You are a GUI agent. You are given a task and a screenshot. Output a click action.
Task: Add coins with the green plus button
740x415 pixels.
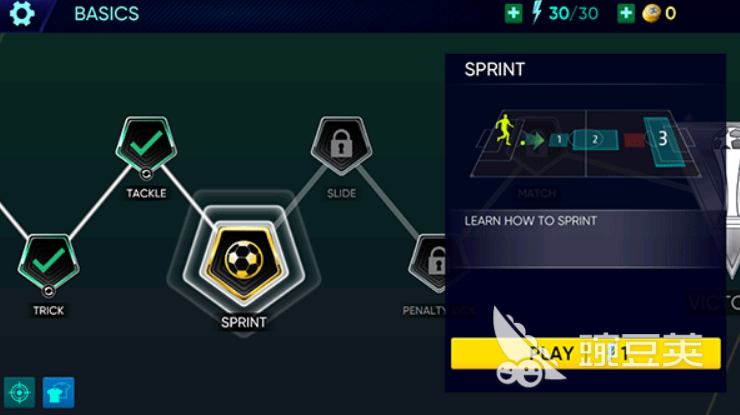[626, 14]
